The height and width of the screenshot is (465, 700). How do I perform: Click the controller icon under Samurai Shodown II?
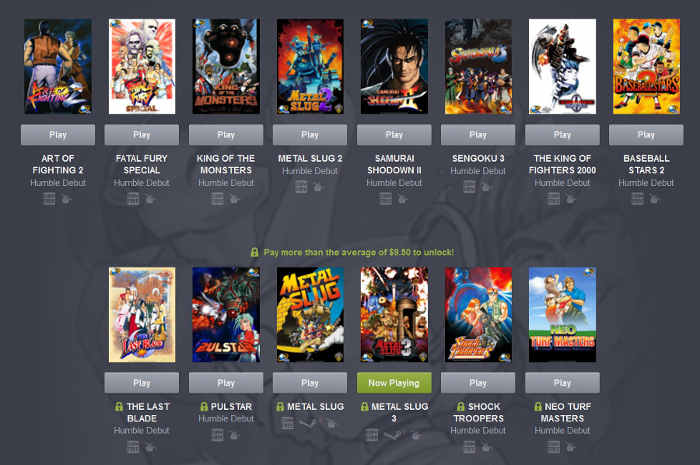tap(403, 199)
